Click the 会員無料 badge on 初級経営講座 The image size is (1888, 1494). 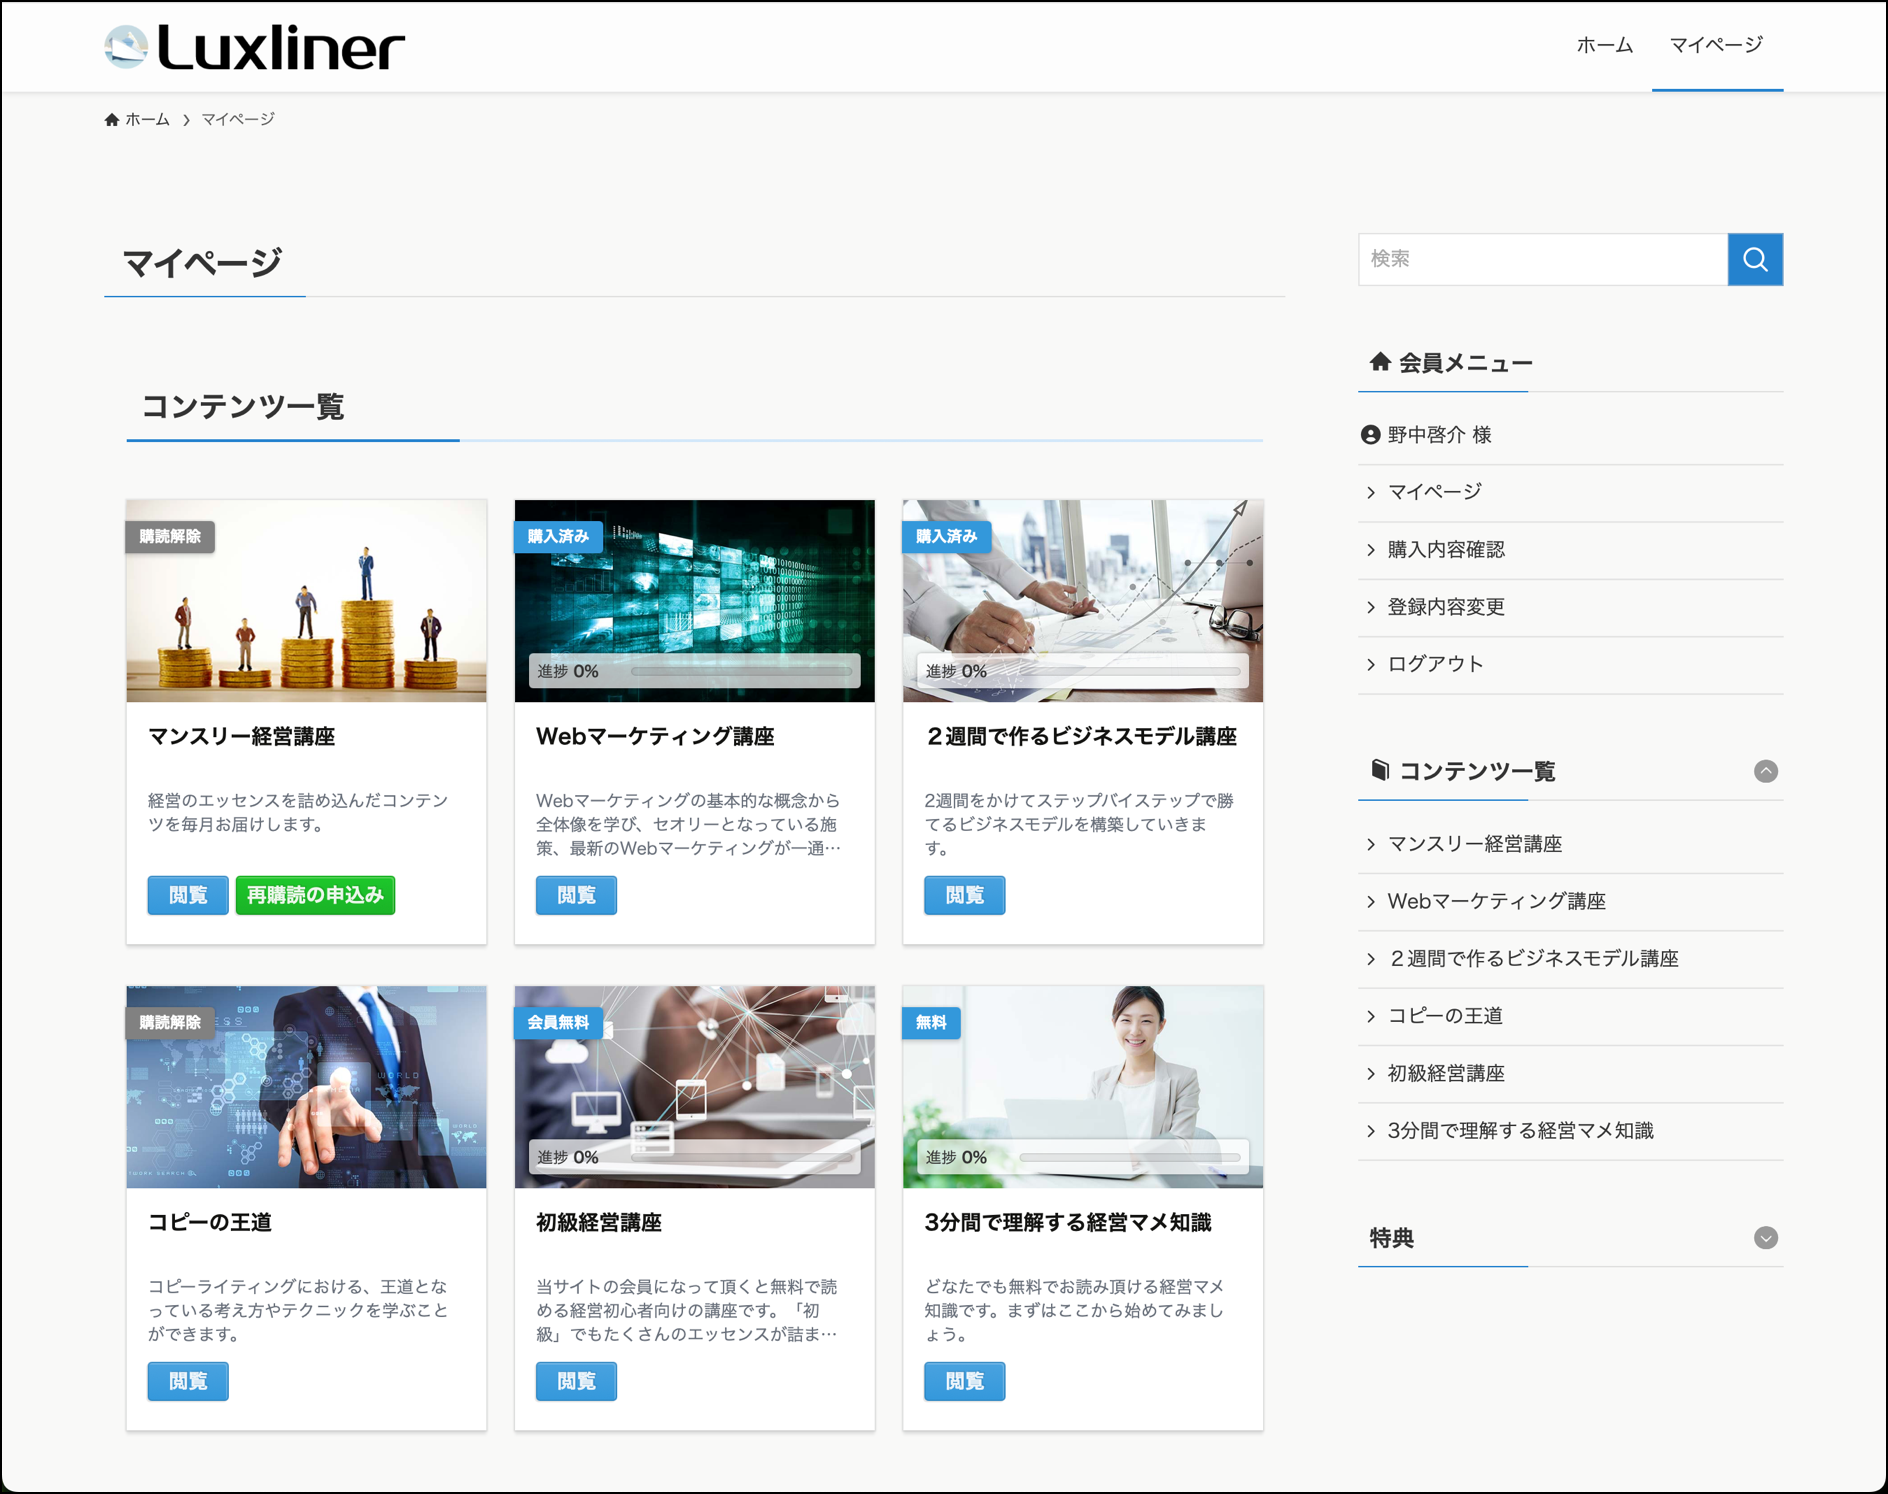coord(558,1023)
